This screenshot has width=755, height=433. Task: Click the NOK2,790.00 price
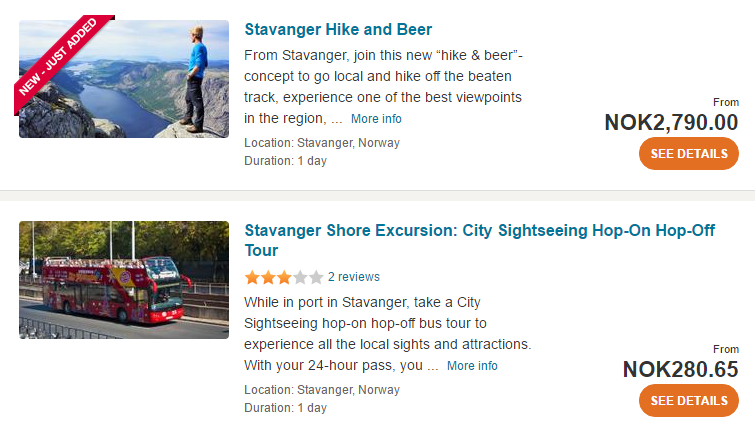(x=671, y=122)
